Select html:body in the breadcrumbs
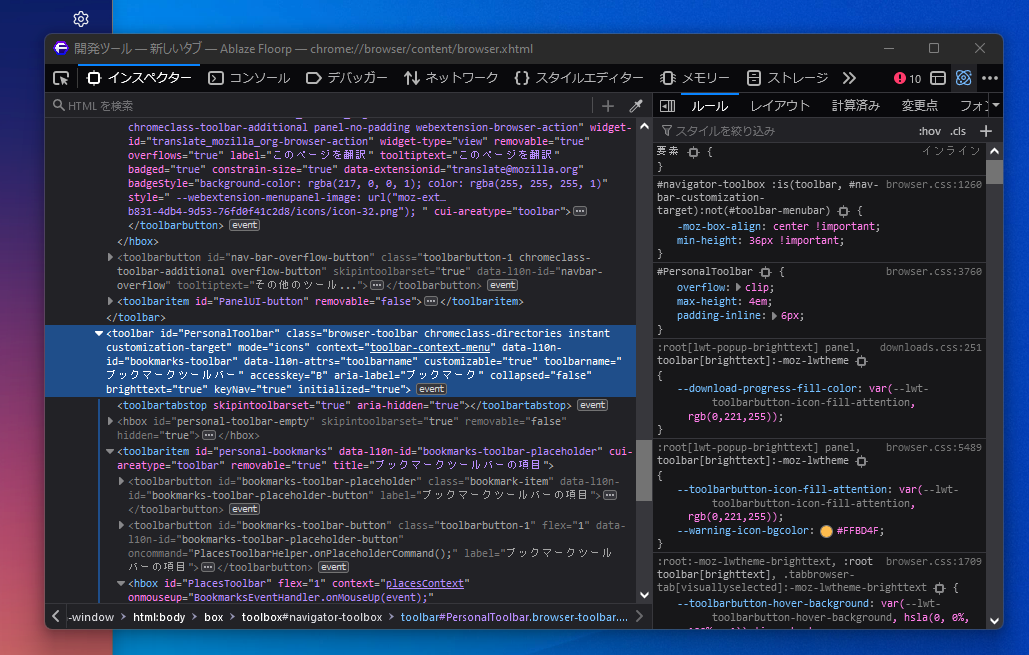 pos(159,618)
